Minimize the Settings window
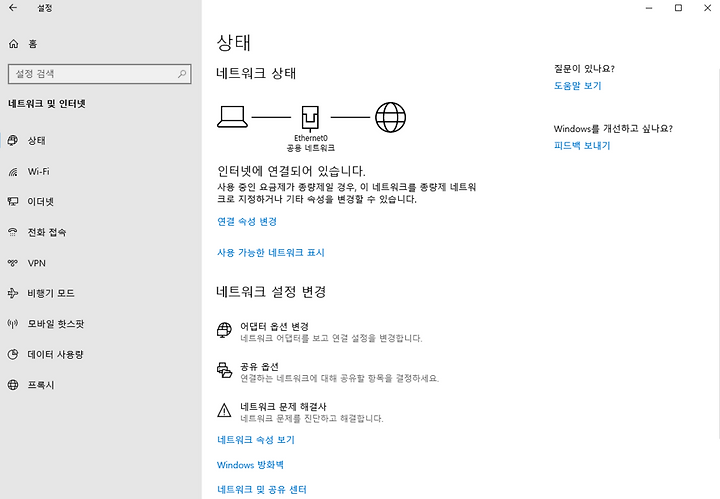This screenshot has height=499, width=720. tap(649, 8)
